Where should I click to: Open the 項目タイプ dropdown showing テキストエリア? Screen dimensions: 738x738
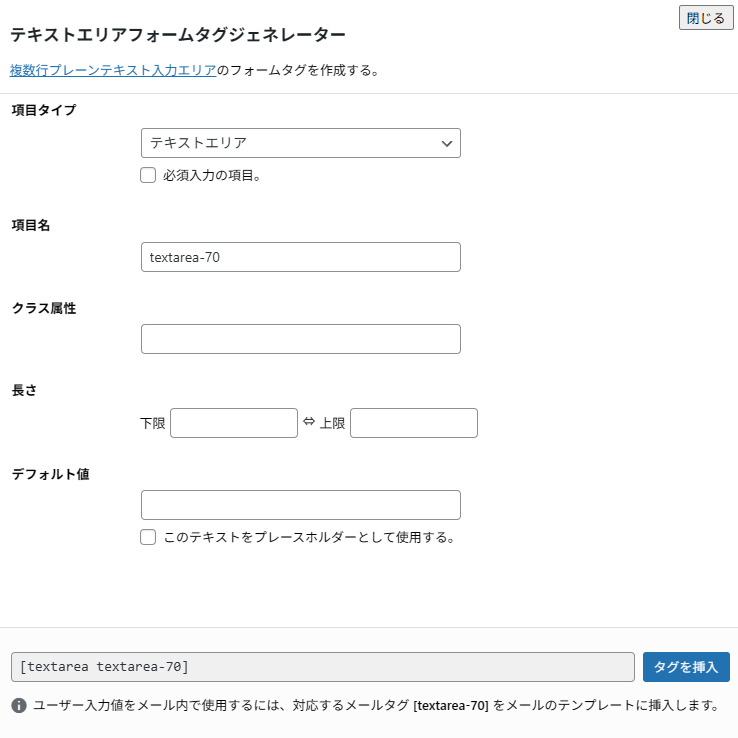pos(300,143)
